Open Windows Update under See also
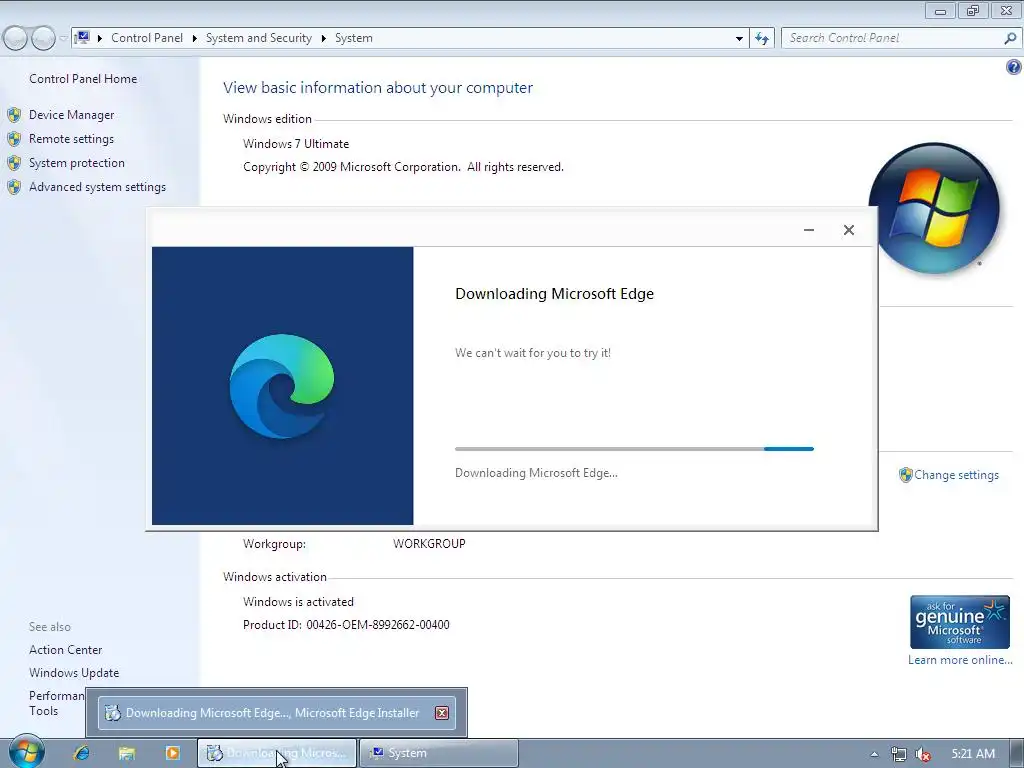Viewport: 1024px width, 768px height. point(74,673)
